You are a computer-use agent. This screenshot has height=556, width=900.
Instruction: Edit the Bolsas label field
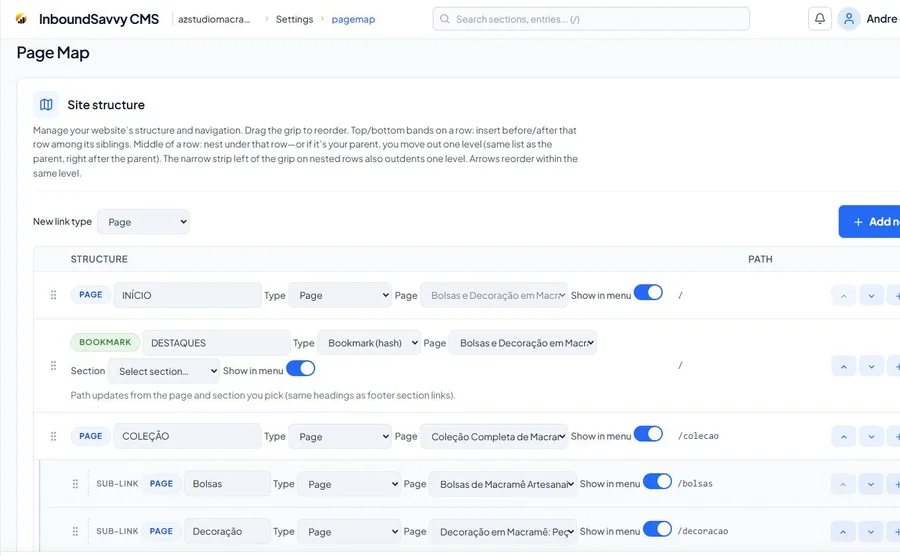pyautogui.click(x=227, y=484)
